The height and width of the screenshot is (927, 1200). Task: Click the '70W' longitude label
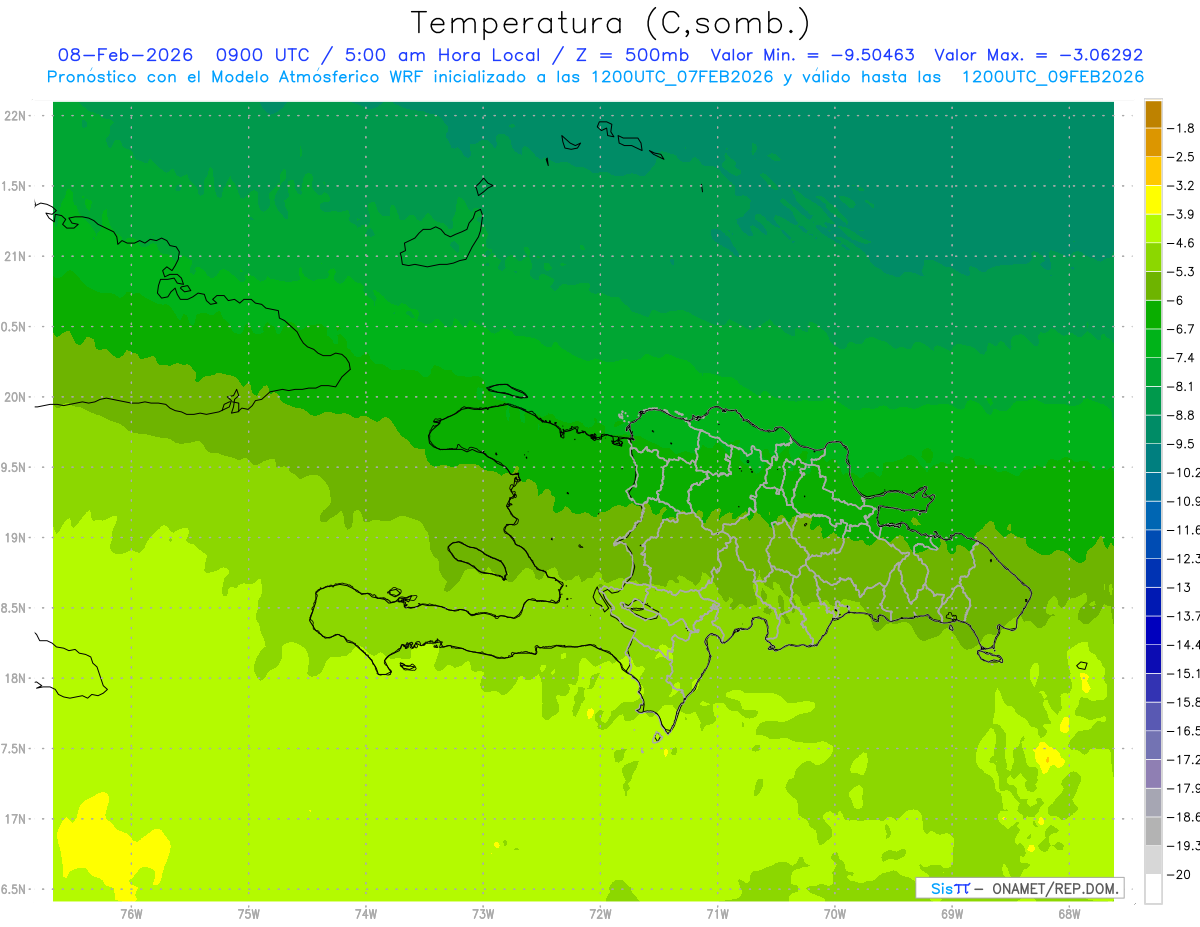834,913
